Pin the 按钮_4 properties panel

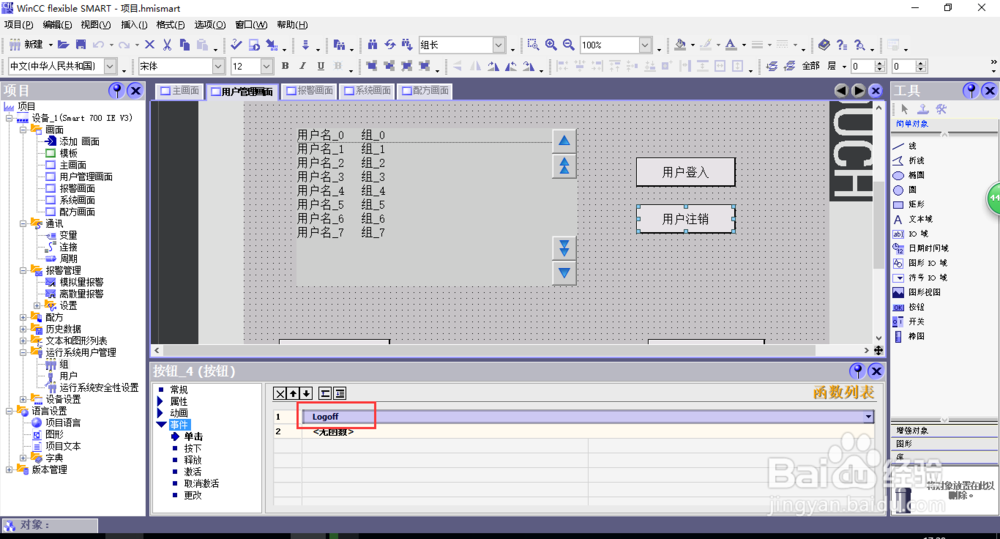coord(857,371)
